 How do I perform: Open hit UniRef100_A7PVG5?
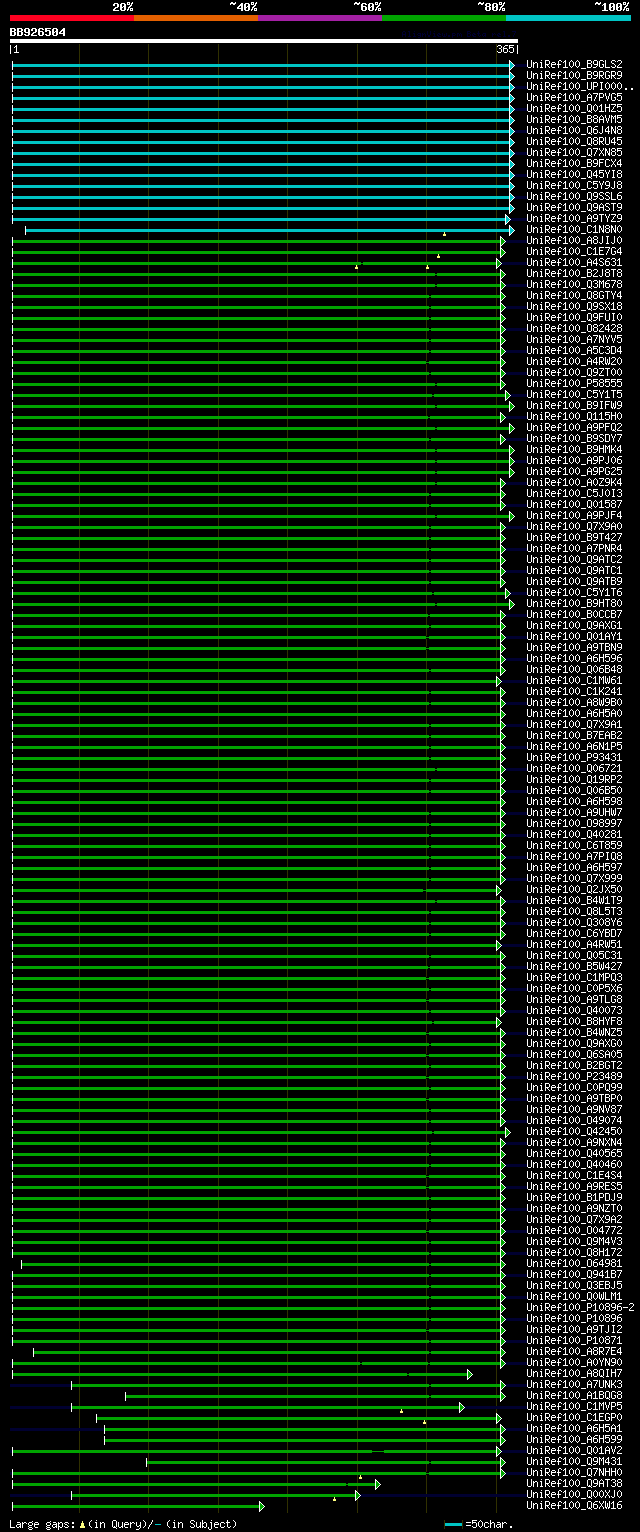click(574, 97)
